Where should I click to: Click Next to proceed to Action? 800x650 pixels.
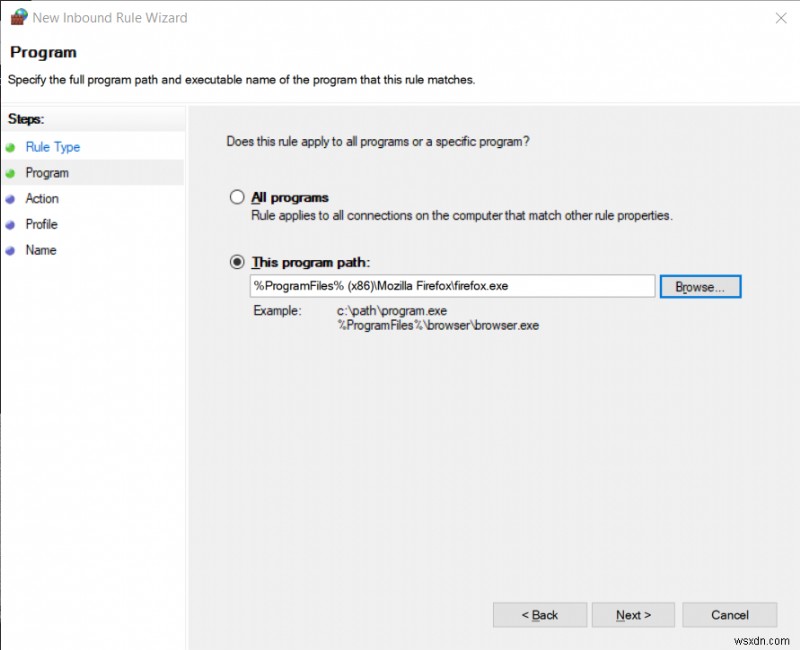click(633, 615)
